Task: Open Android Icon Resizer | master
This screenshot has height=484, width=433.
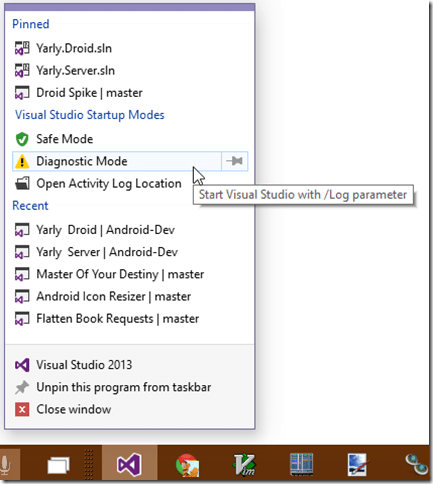Action: coord(130,297)
